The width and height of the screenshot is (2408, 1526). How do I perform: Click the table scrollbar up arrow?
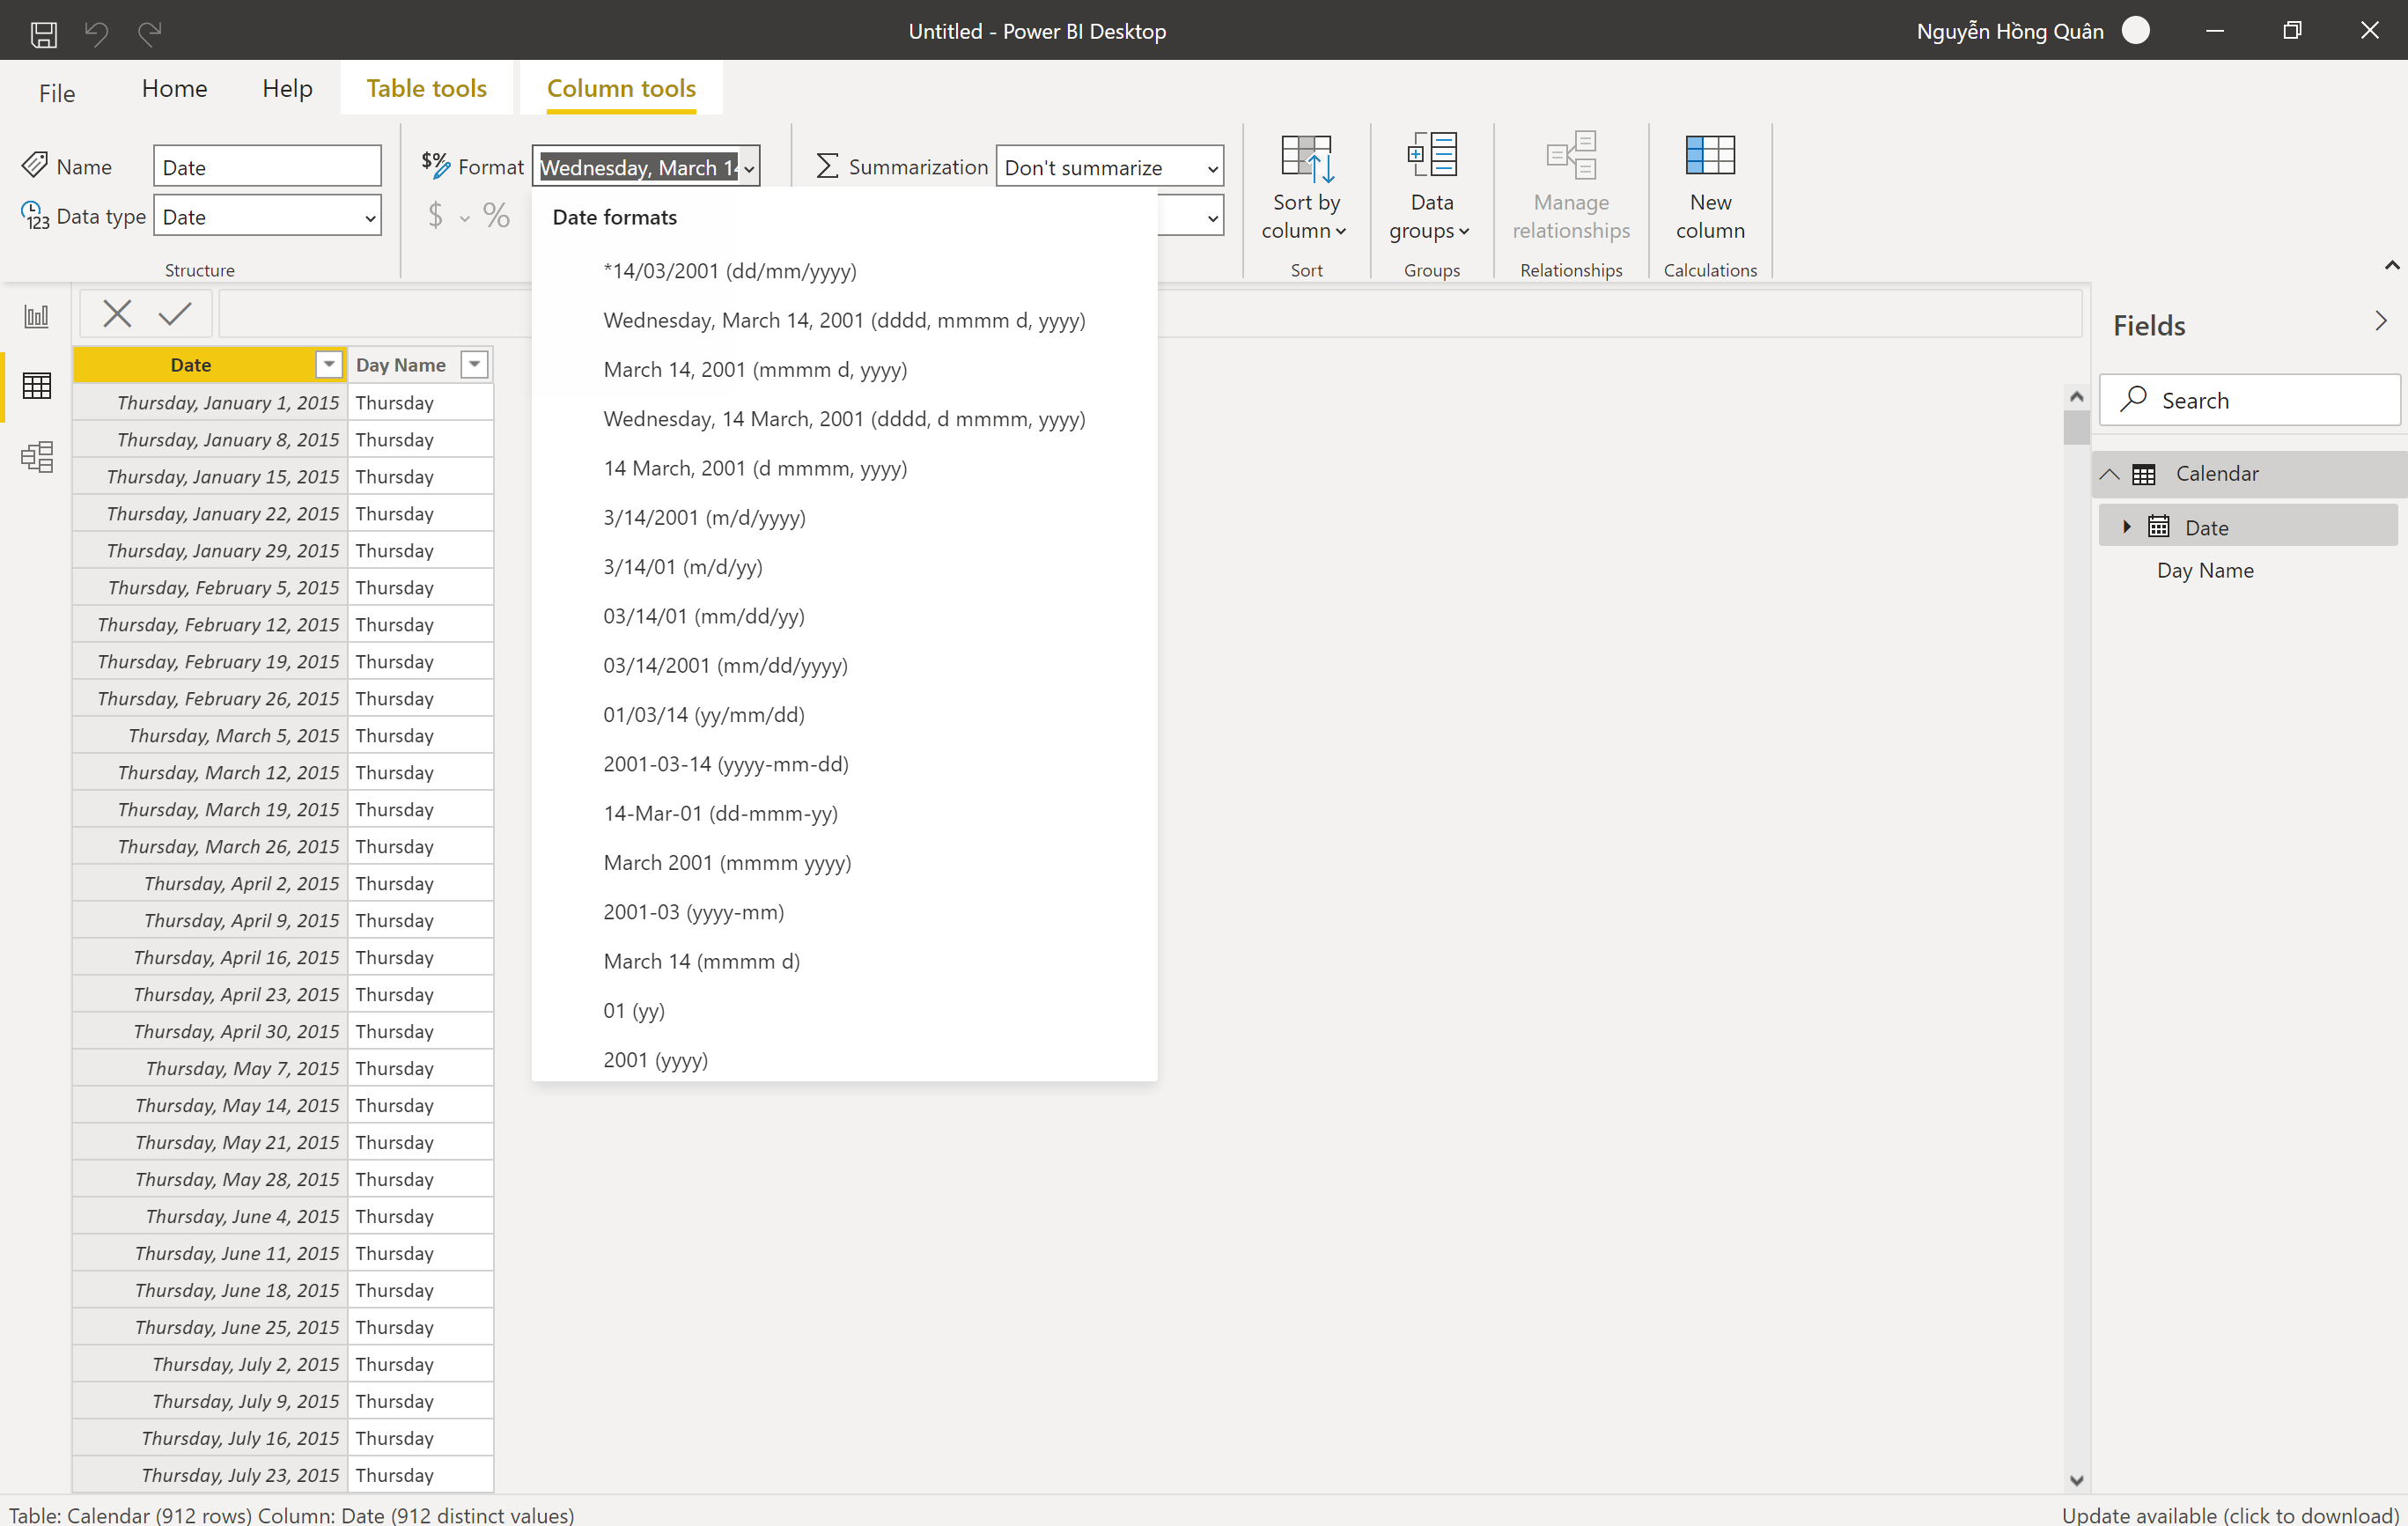(x=2076, y=397)
